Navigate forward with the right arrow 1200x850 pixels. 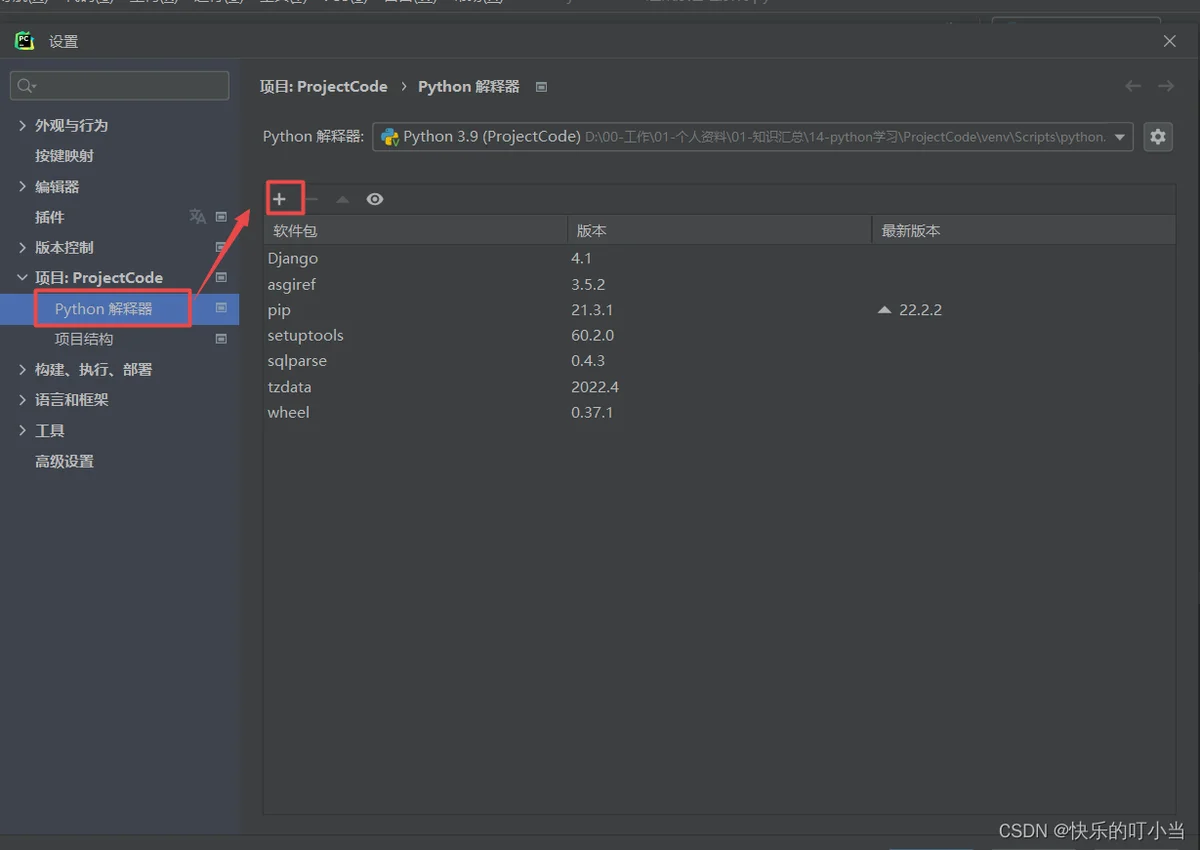1166,86
